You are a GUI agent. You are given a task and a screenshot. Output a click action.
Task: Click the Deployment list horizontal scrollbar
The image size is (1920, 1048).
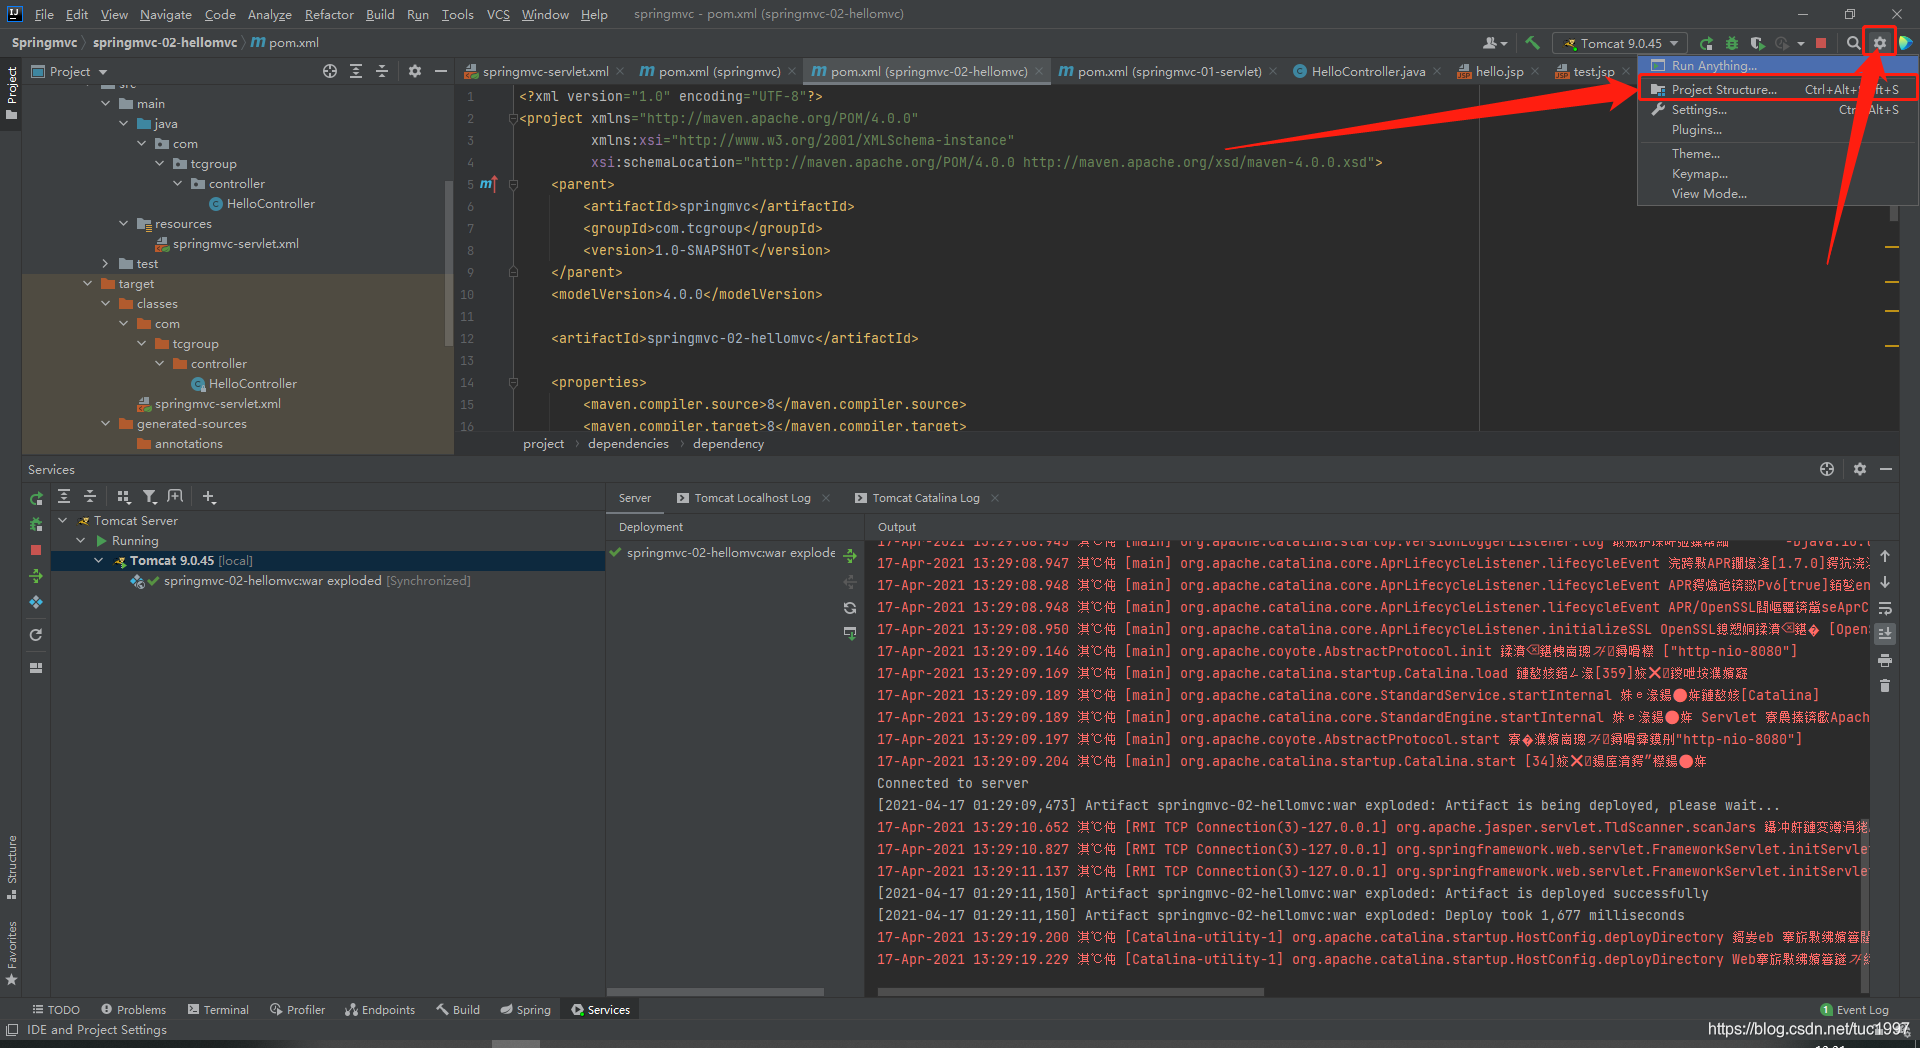point(715,992)
